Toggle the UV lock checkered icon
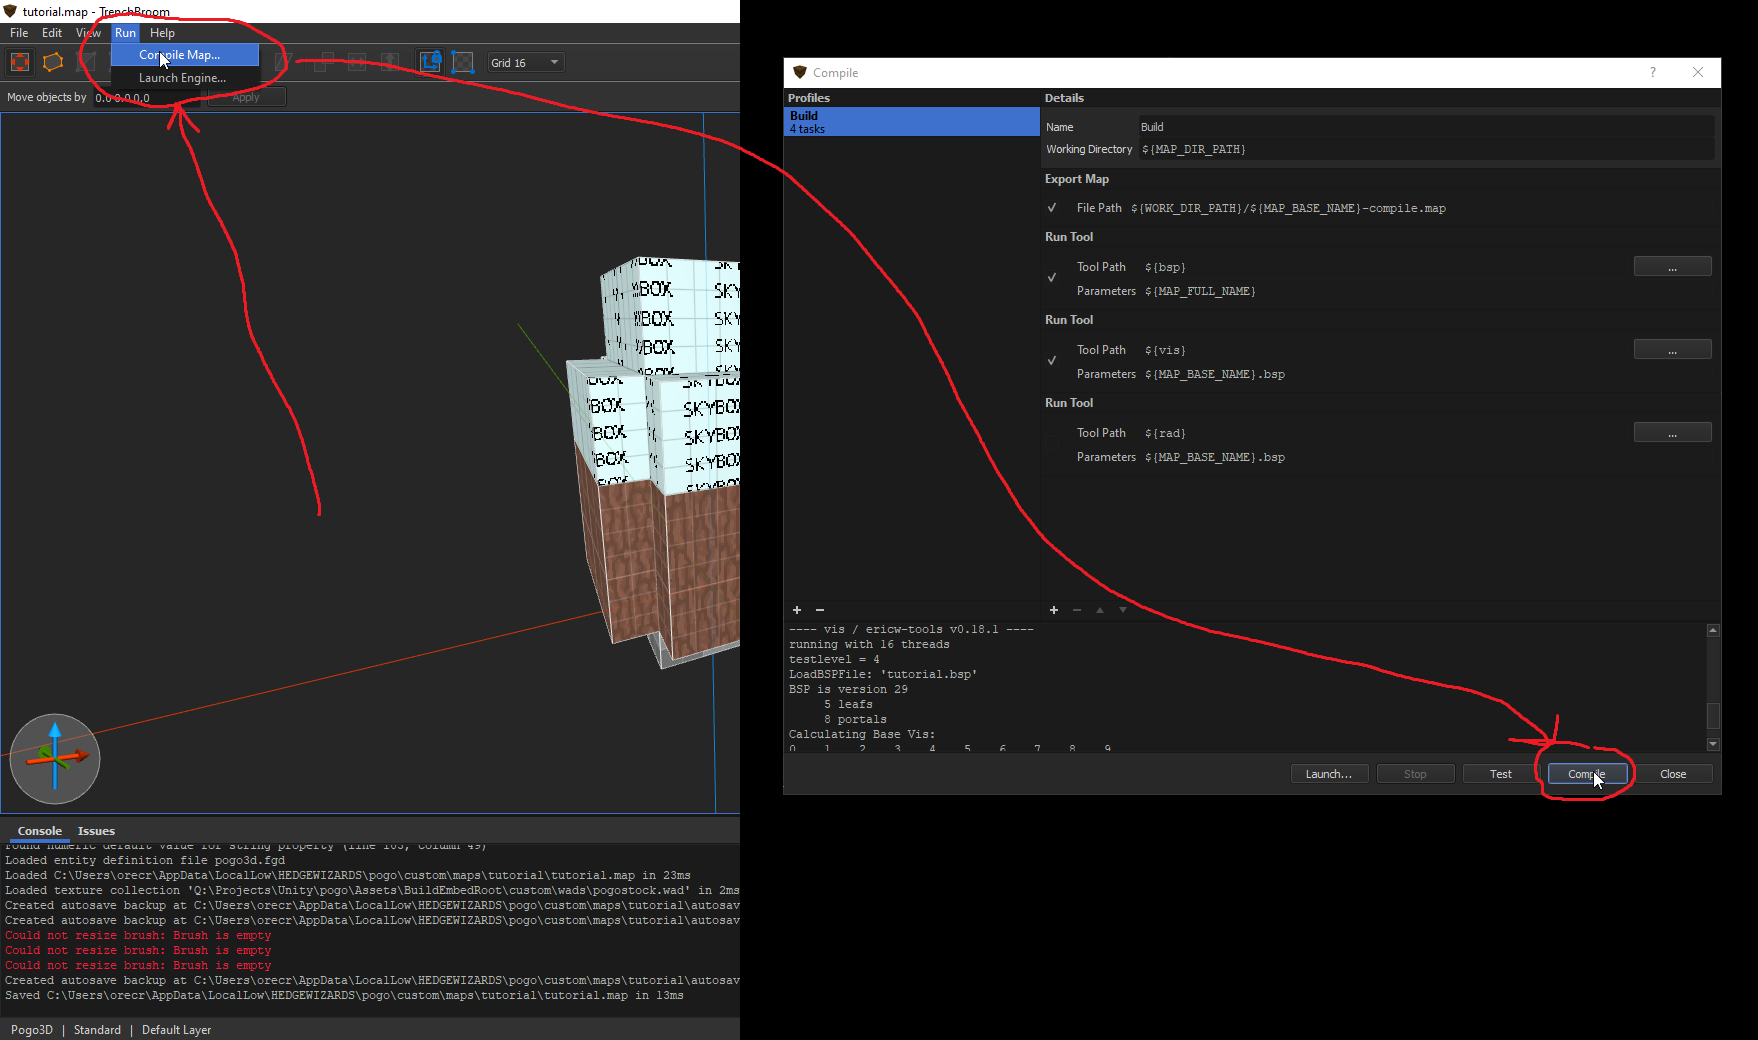This screenshot has height=1040, width=1758. pyautogui.click(x=463, y=62)
